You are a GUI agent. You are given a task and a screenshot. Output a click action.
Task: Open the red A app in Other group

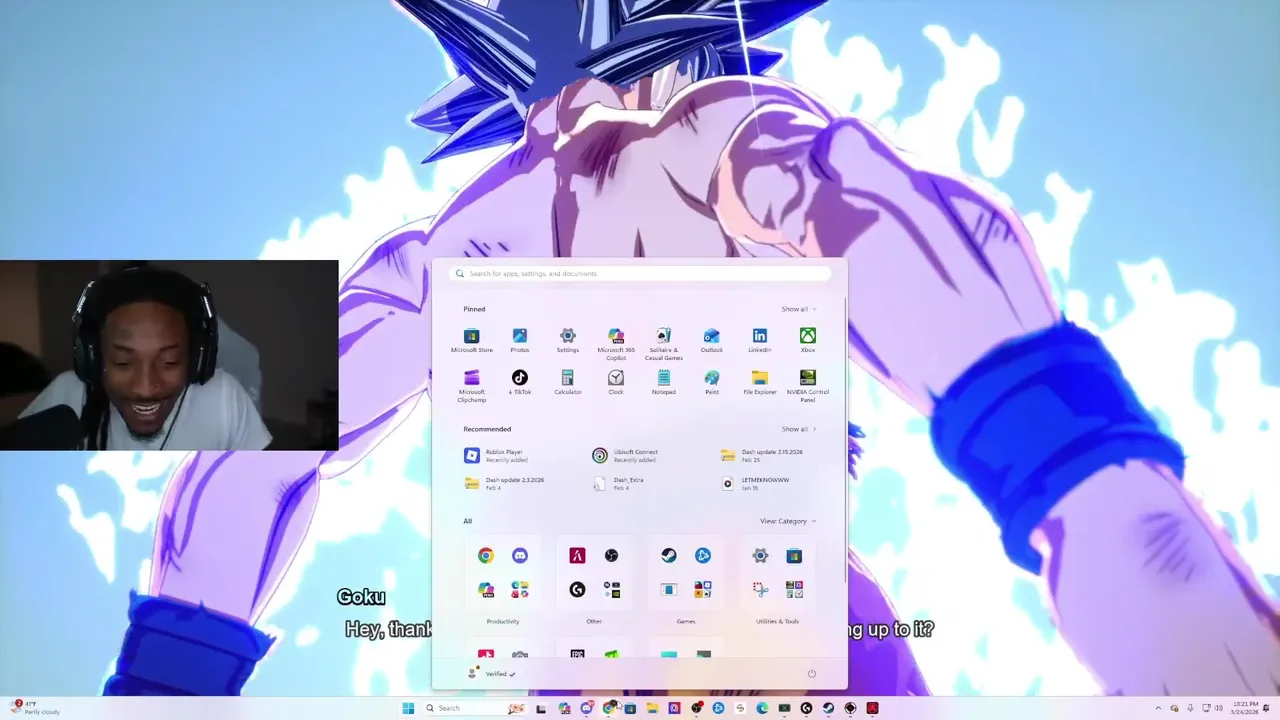point(577,555)
